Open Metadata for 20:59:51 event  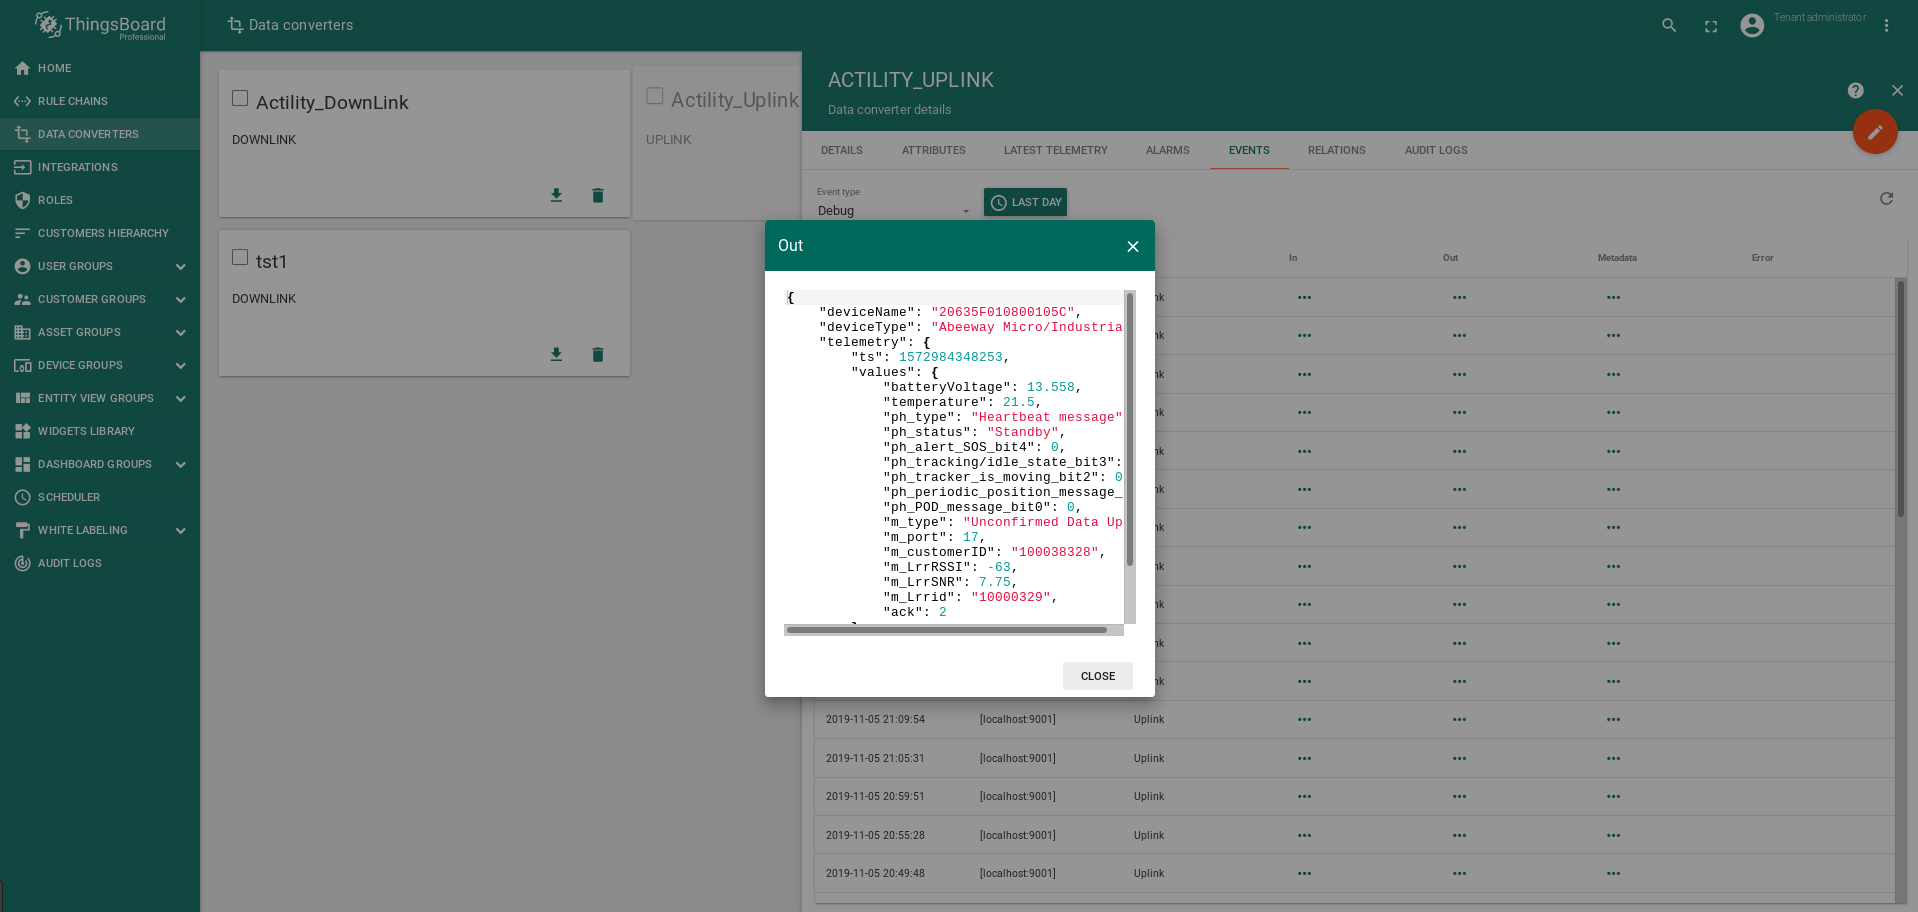[1613, 797]
